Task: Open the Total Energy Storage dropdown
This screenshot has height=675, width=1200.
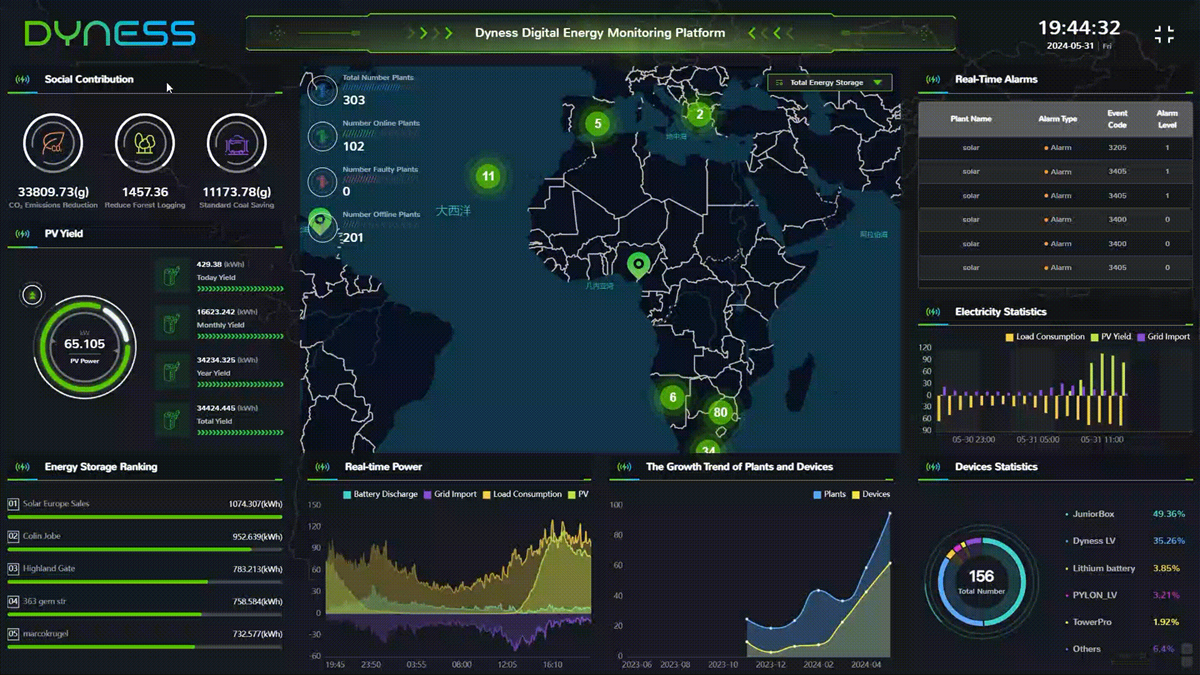Action: (829, 83)
